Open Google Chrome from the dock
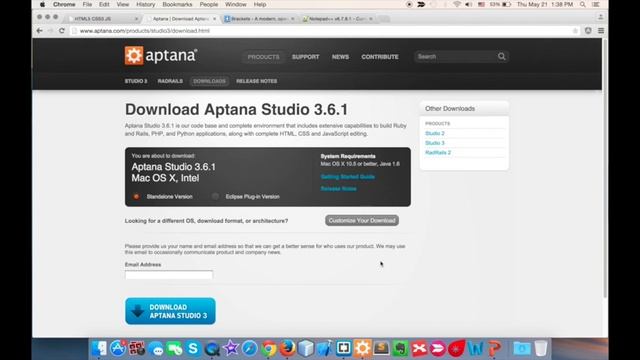The height and width of the screenshot is (360, 640). click(269, 348)
